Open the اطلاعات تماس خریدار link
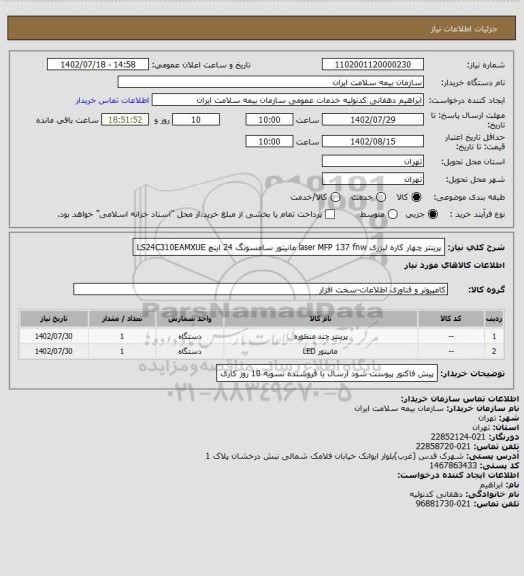524x576 pixels. click(112, 100)
